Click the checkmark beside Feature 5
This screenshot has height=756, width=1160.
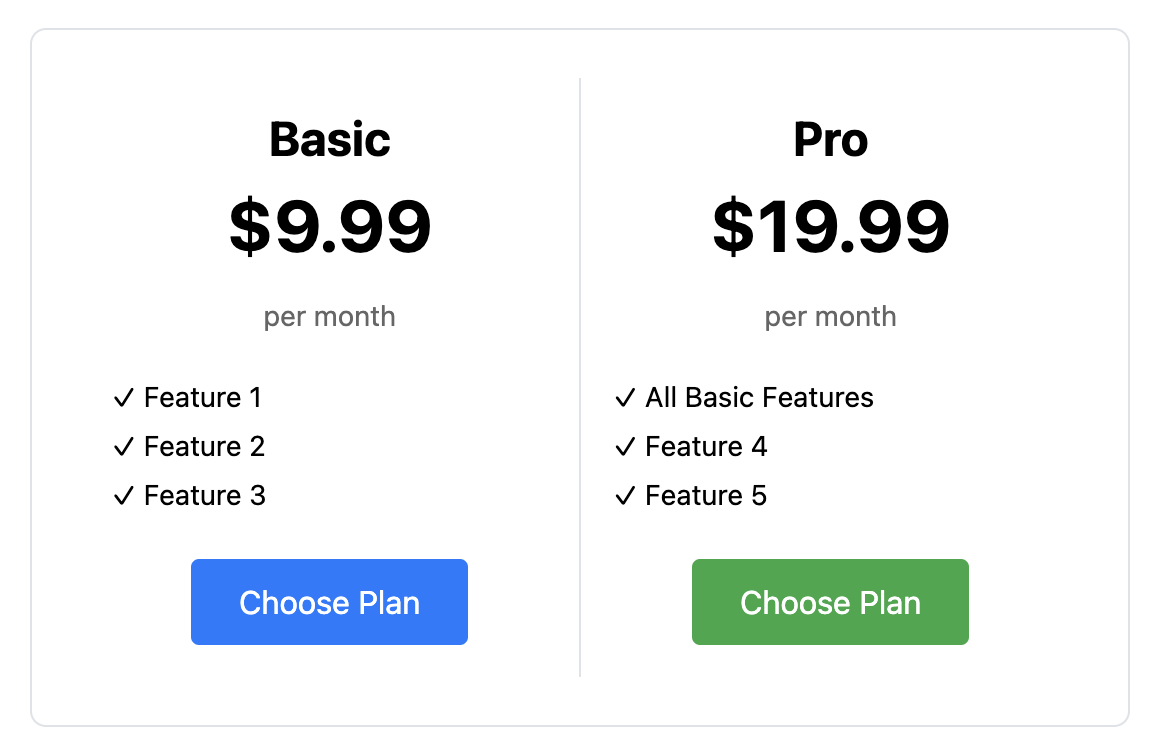click(624, 495)
